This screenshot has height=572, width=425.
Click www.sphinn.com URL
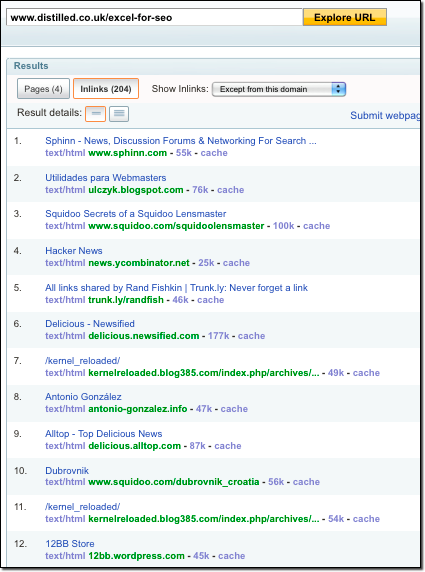127,153
